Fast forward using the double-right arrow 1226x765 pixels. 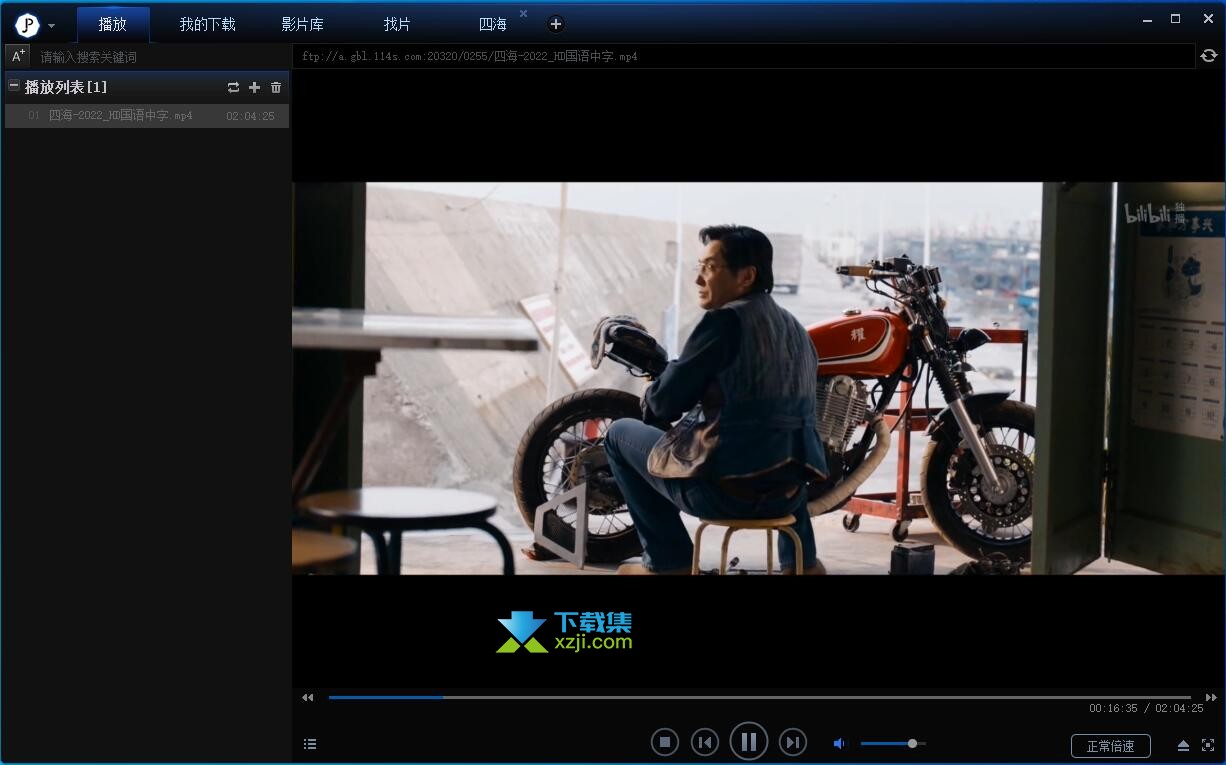click(x=1211, y=698)
